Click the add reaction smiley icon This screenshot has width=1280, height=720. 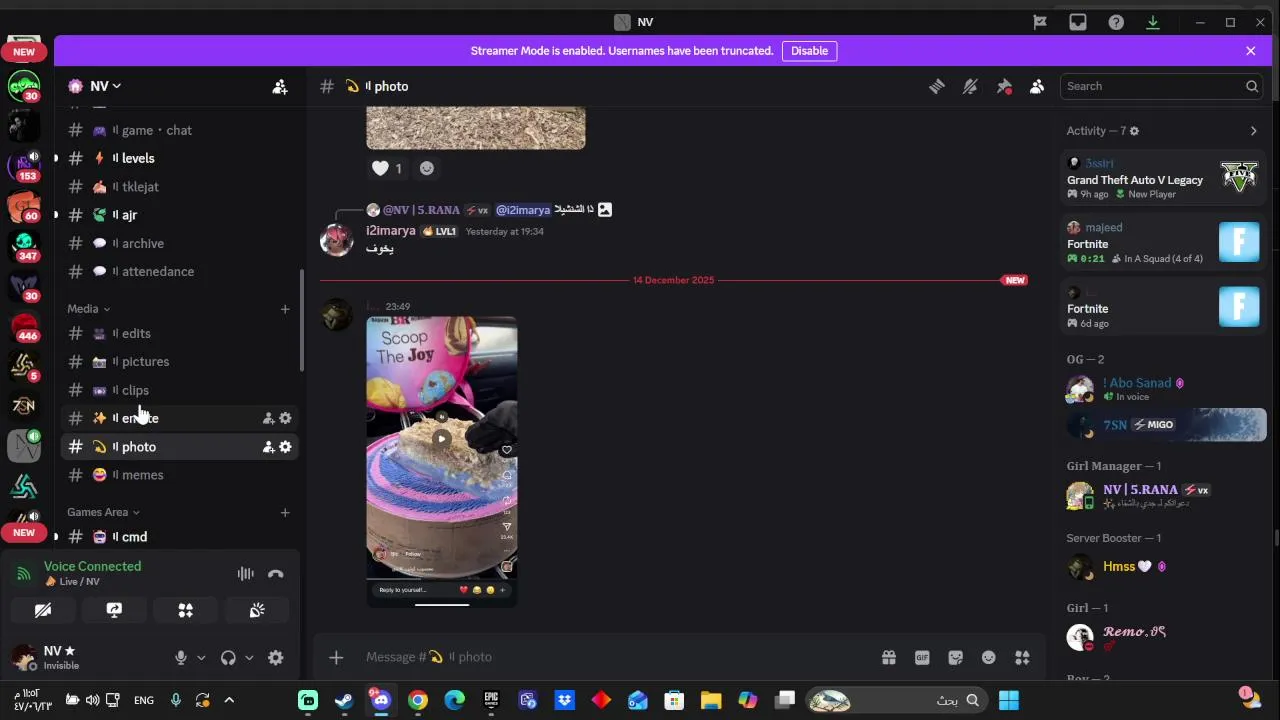pos(427,168)
